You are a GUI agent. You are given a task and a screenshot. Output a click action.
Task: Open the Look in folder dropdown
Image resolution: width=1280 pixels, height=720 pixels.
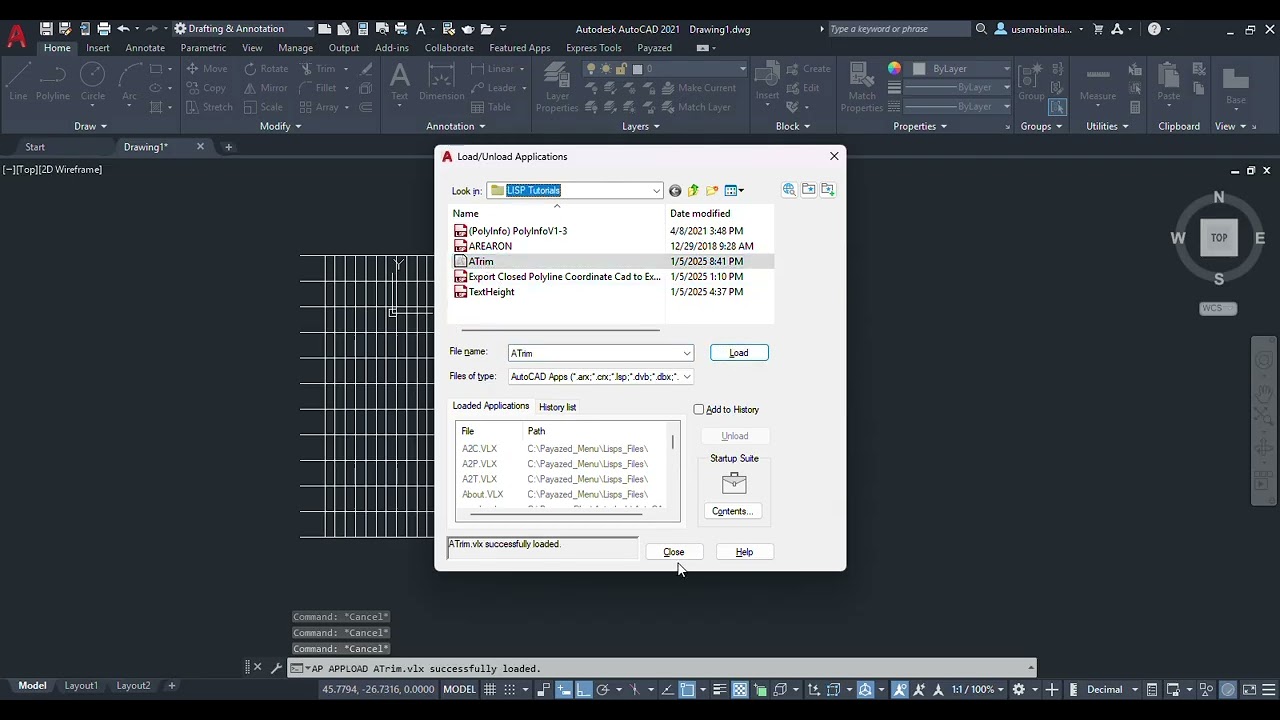pyautogui.click(x=656, y=190)
